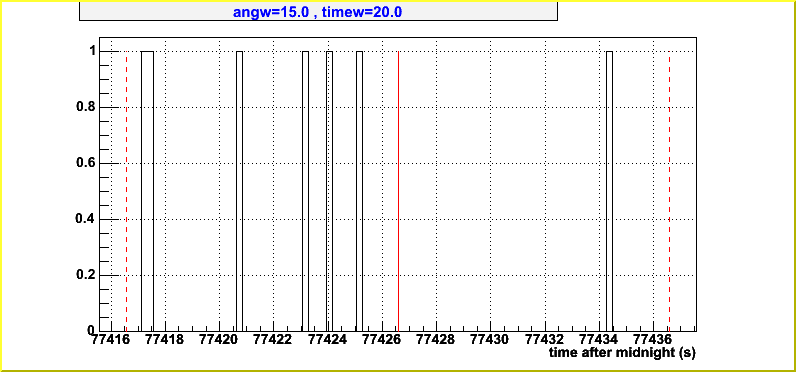Select the histogram bar at 77424

pyautogui.click(x=329, y=191)
